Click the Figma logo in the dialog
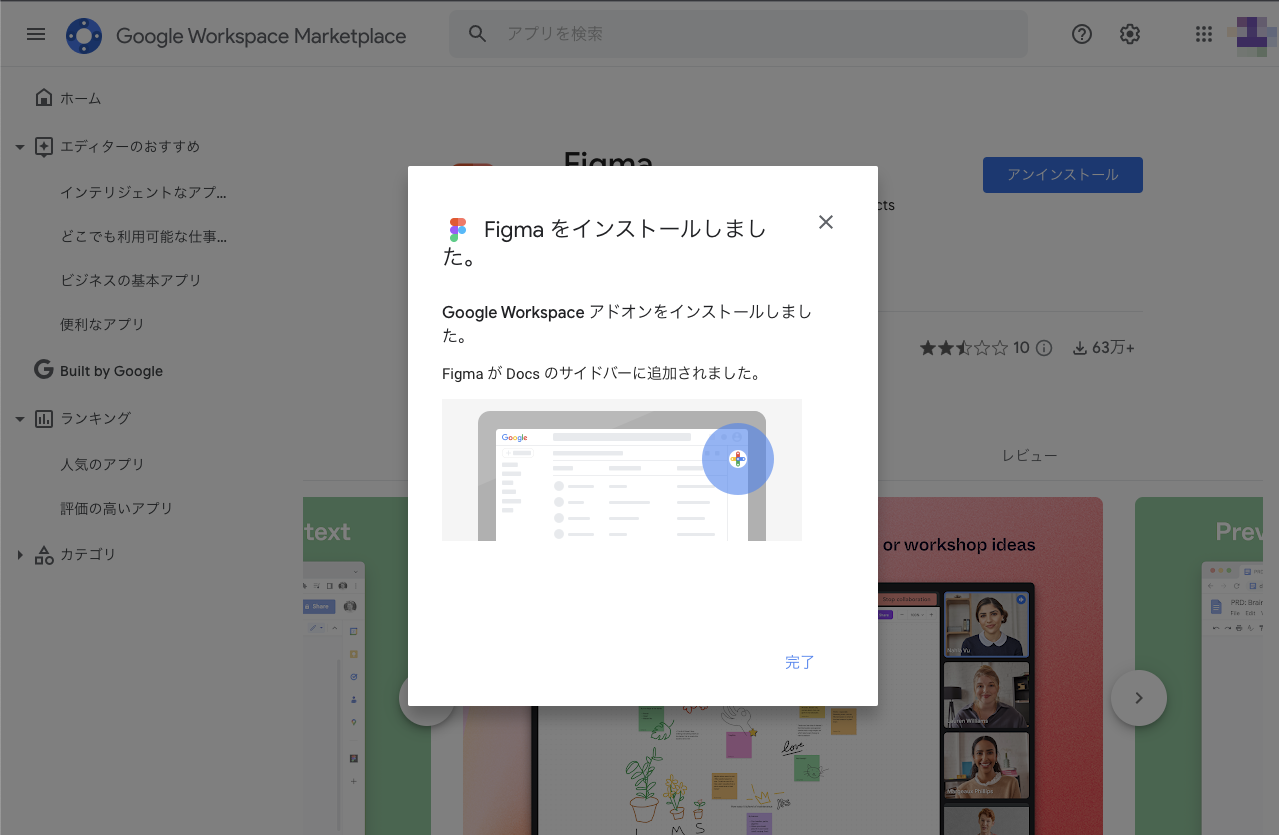This screenshot has width=1279, height=835. click(457, 229)
